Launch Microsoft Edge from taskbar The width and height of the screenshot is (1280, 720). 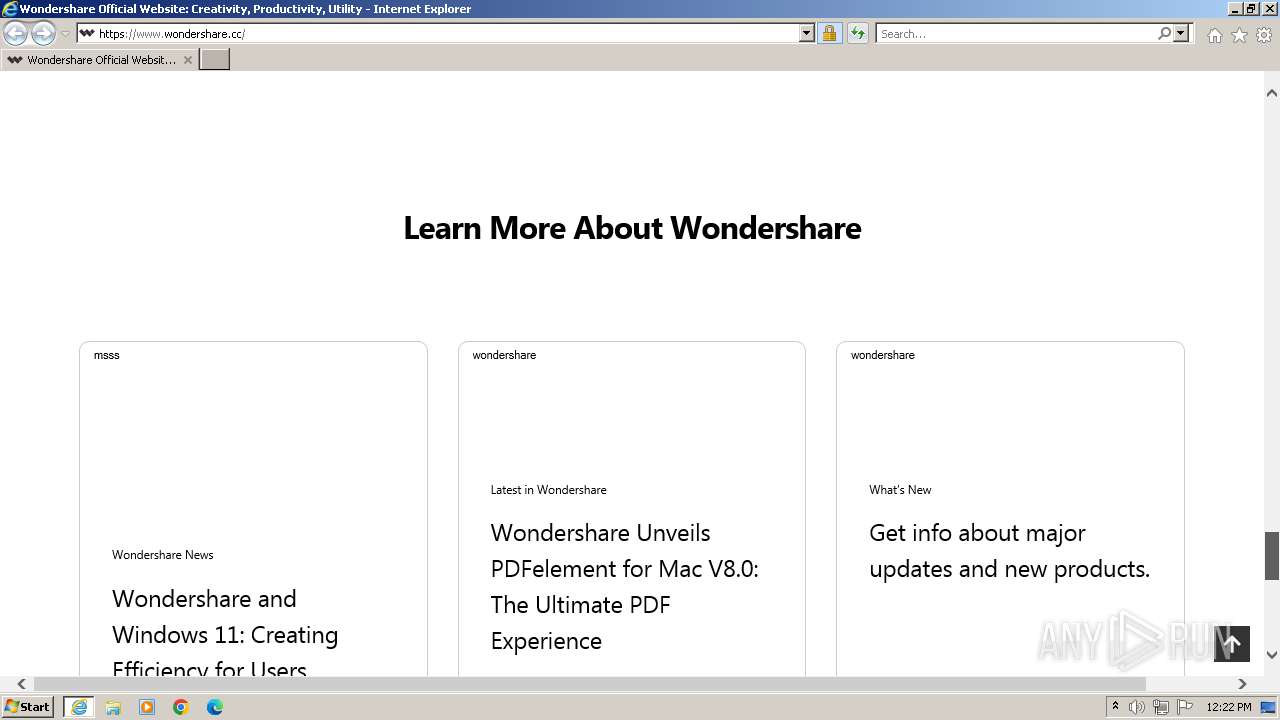point(215,707)
